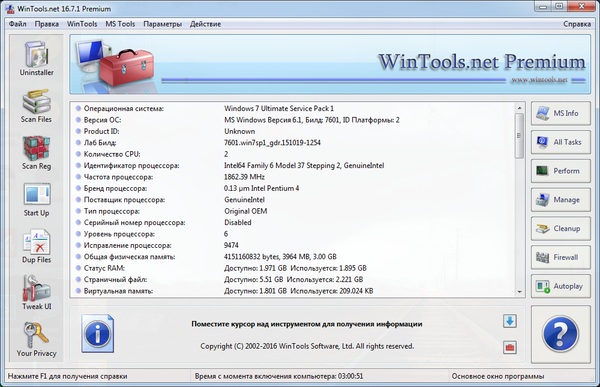600x387 pixels.
Task: Click the red toolbox banner image
Action: click(127, 67)
